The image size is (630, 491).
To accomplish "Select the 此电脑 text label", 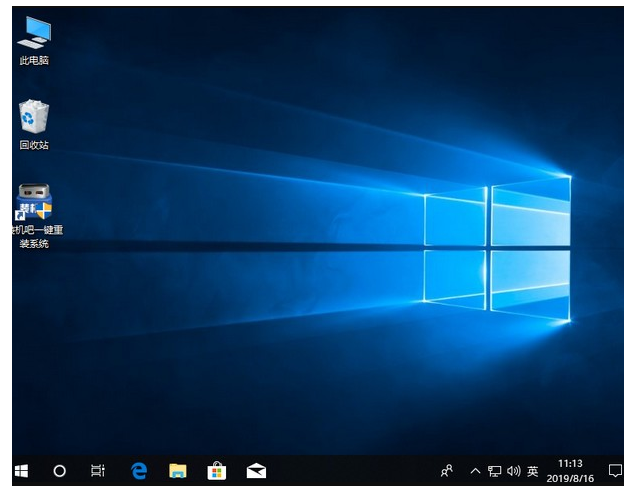I will (x=34, y=60).
